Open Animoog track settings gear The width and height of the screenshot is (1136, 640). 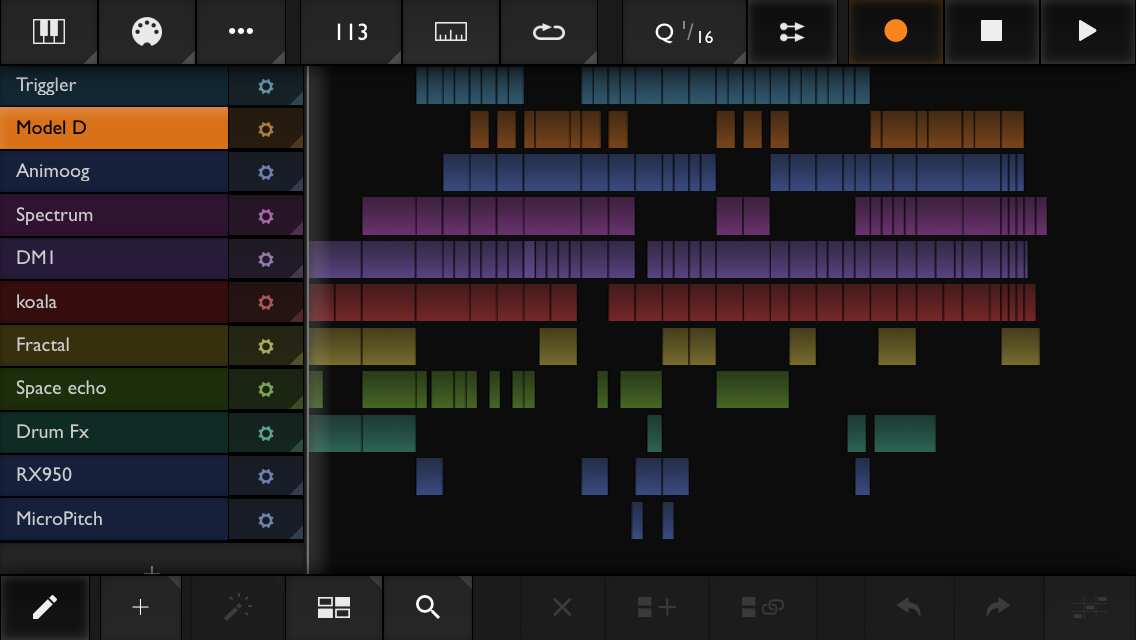[x=266, y=173]
